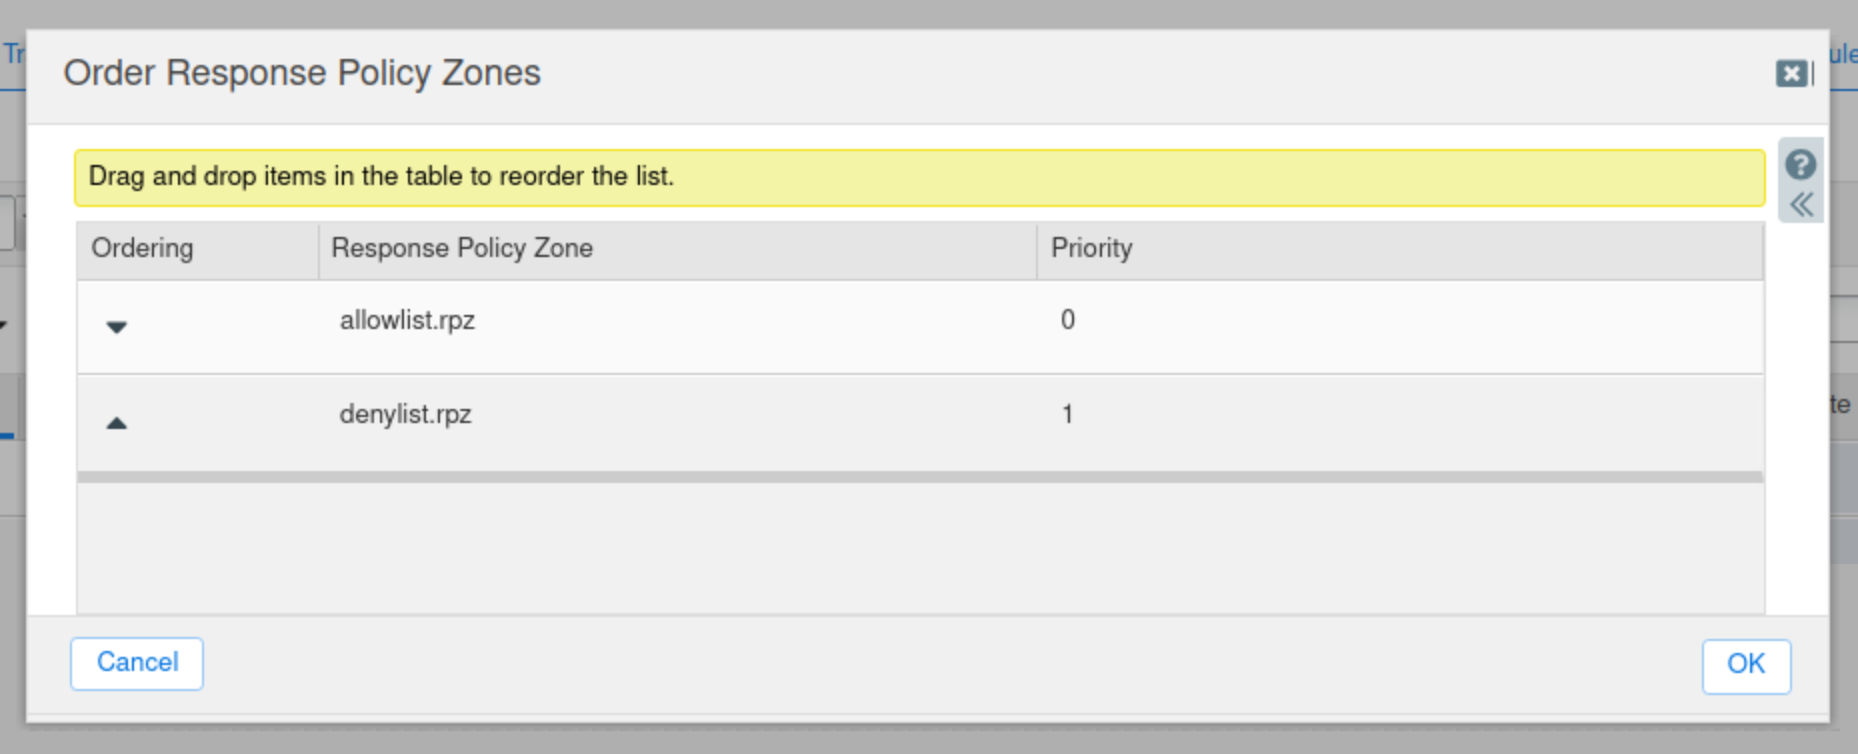1858x754 pixels.
Task: Click the partially hidden "Tr" tab at left
Action: [13, 54]
